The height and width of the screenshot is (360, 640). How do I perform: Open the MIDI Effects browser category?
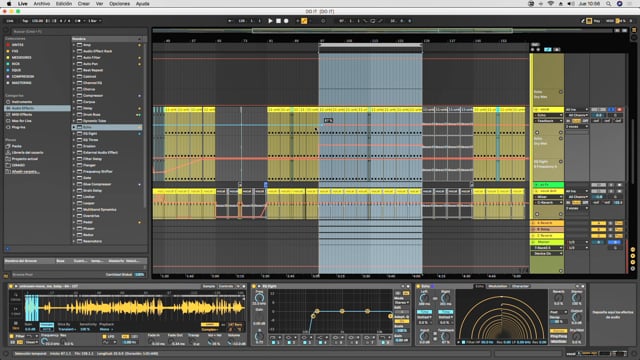coord(22,114)
